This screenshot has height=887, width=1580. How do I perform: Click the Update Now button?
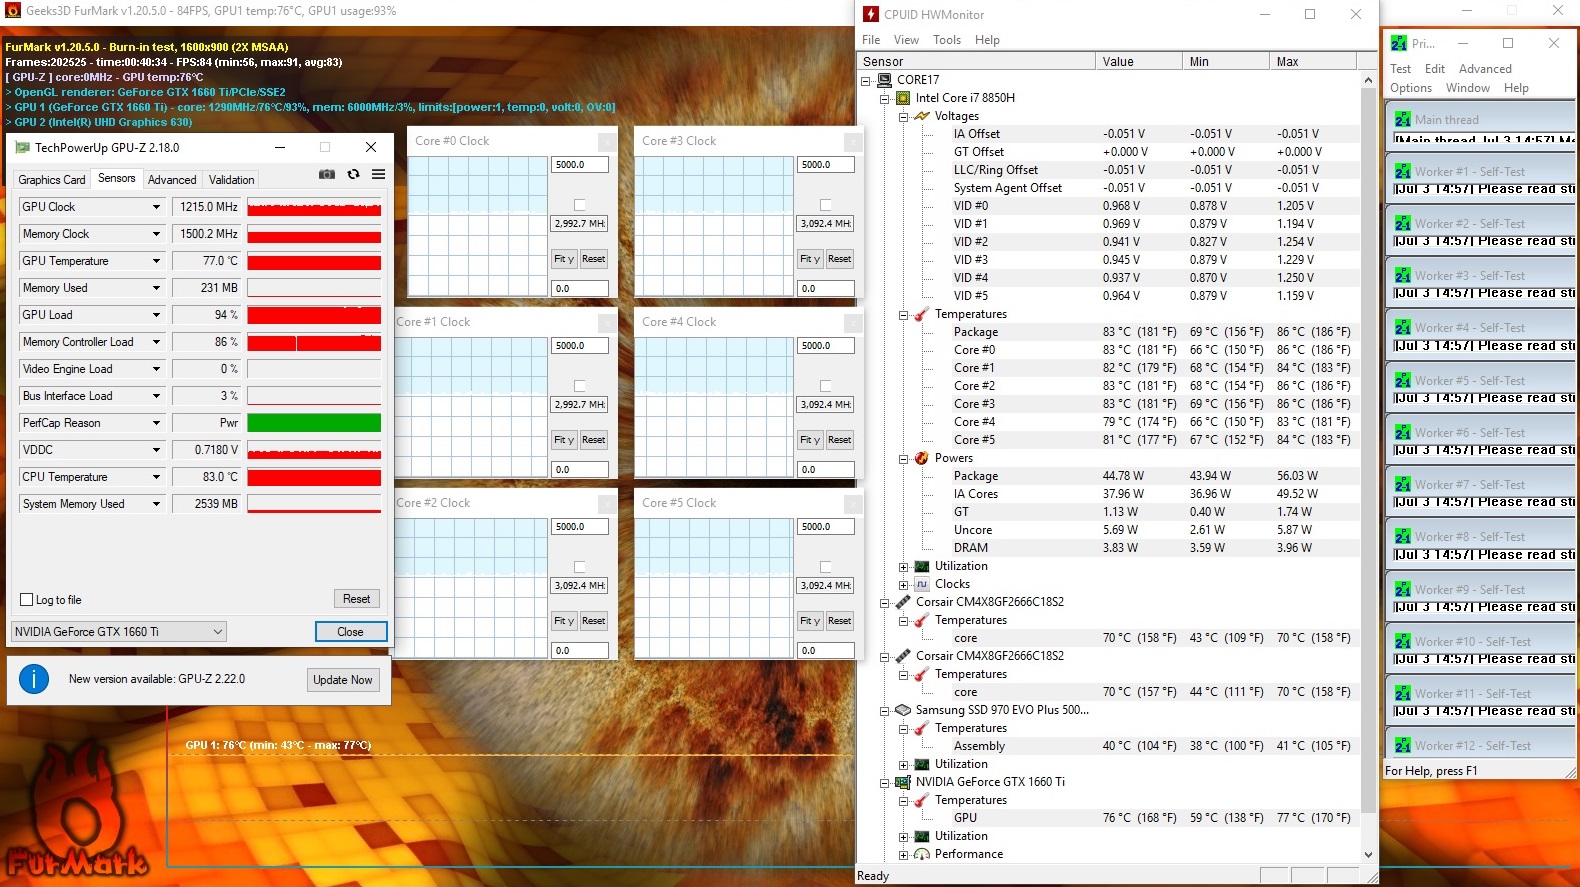click(342, 680)
